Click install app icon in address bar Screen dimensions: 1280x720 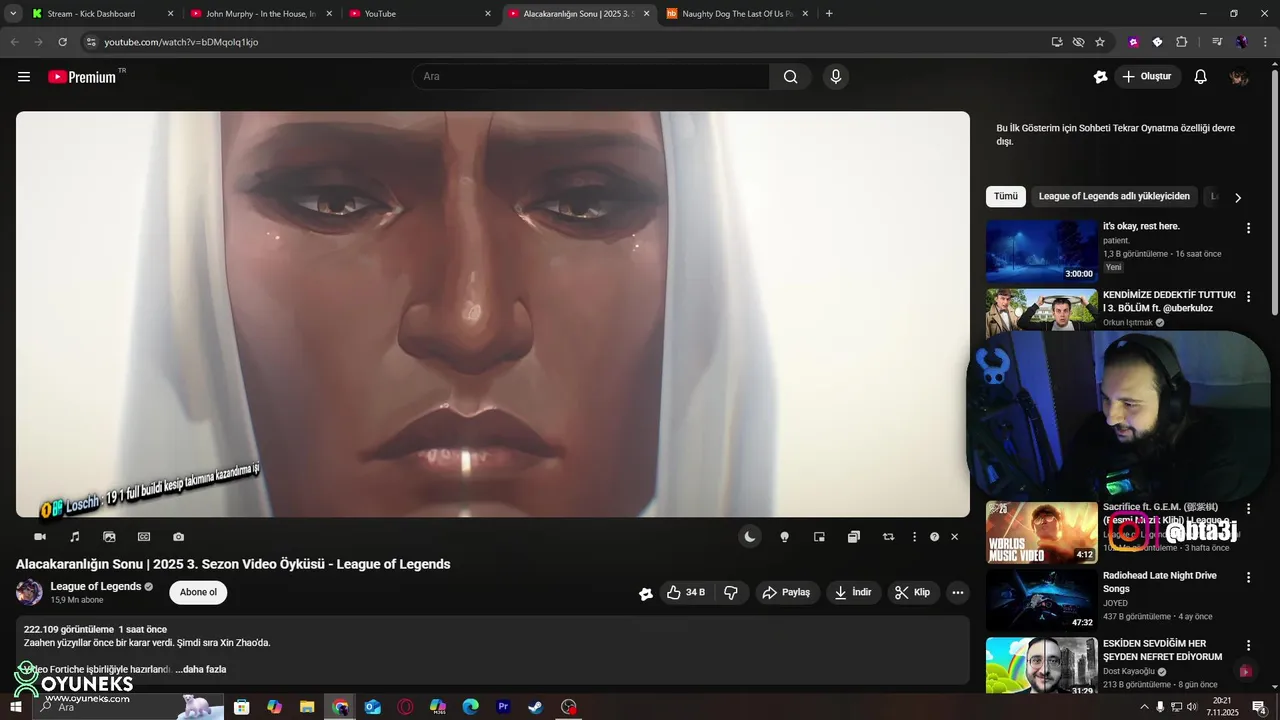pyautogui.click(x=1057, y=42)
